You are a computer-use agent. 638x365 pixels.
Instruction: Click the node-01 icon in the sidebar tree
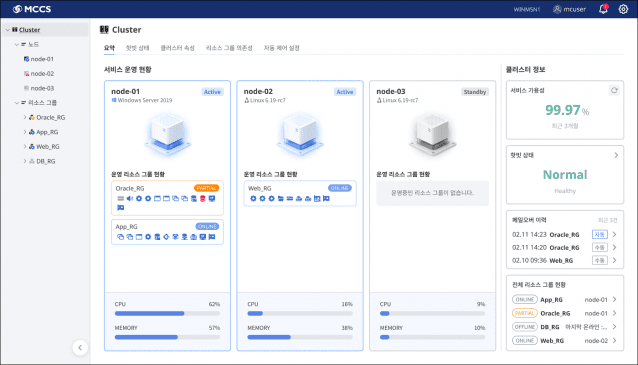pyautogui.click(x=26, y=59)
